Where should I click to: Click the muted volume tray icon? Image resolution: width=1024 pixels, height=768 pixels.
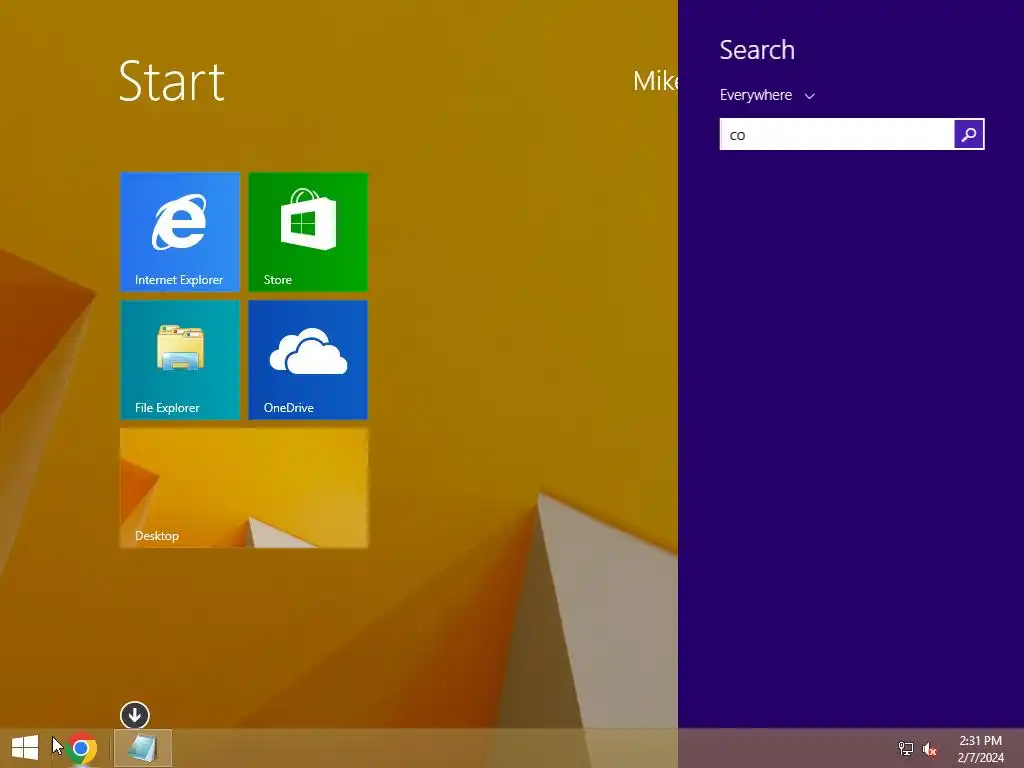point(929,749)
